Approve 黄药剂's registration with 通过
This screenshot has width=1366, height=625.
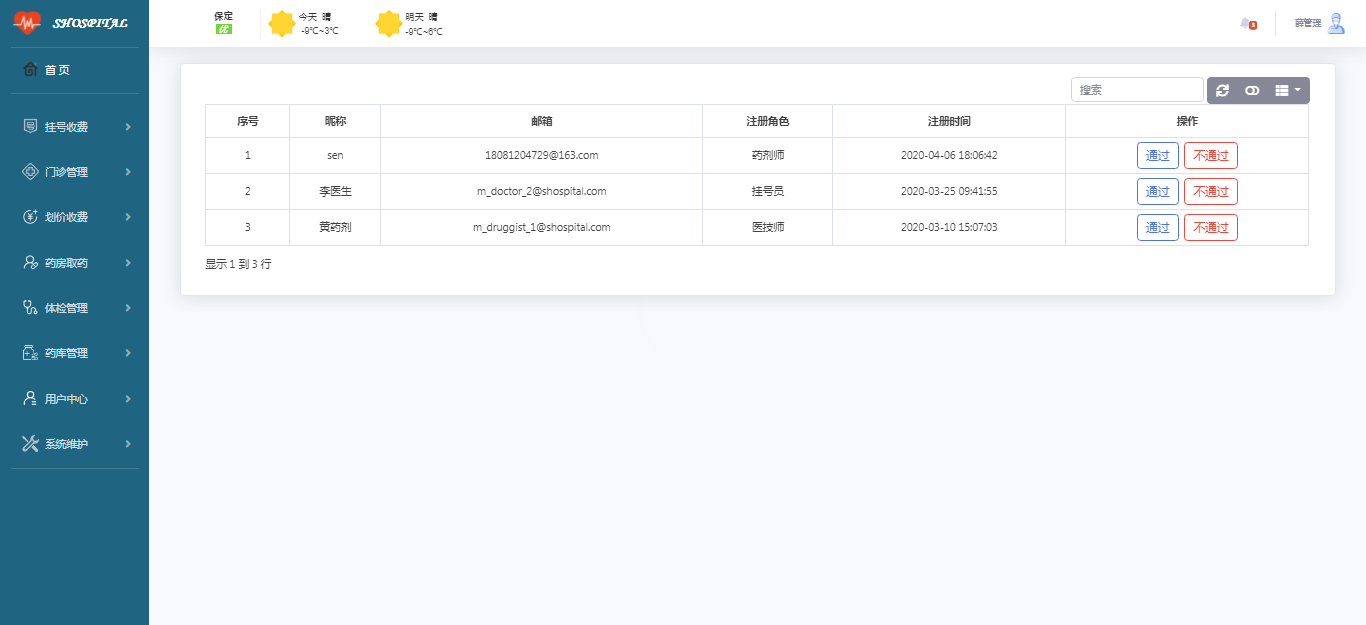coord(1157,228)
